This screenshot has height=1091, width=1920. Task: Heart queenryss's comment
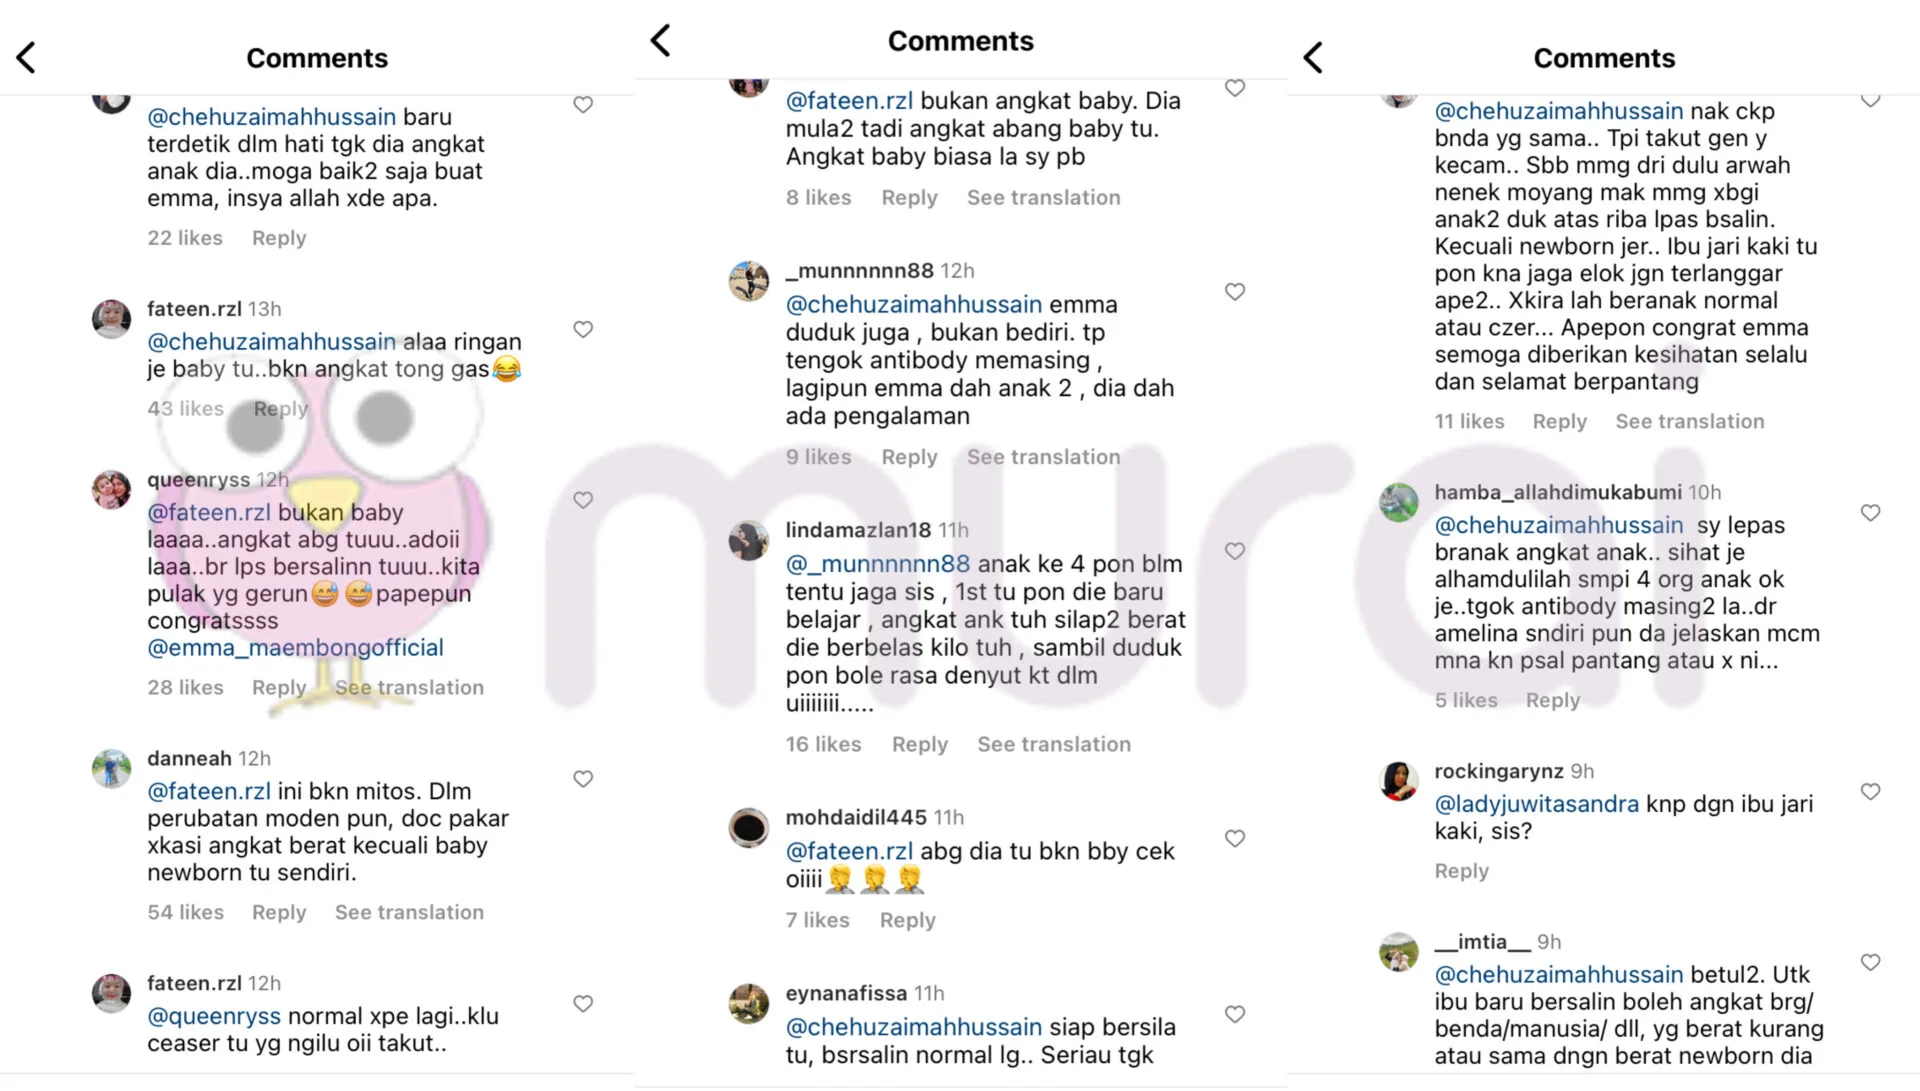point(583,500)
